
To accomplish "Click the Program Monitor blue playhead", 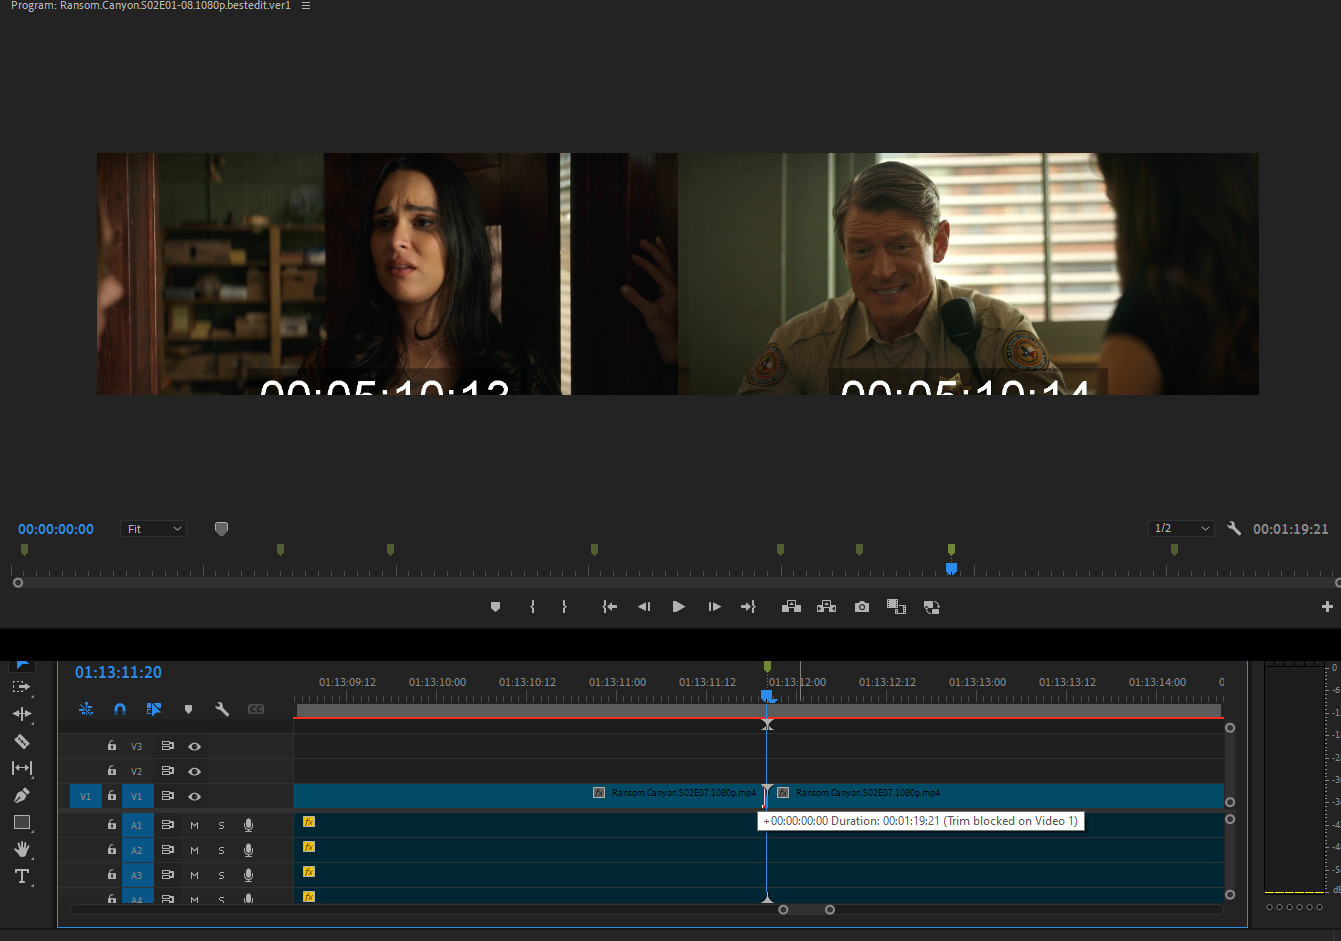I will pos(951,568).
